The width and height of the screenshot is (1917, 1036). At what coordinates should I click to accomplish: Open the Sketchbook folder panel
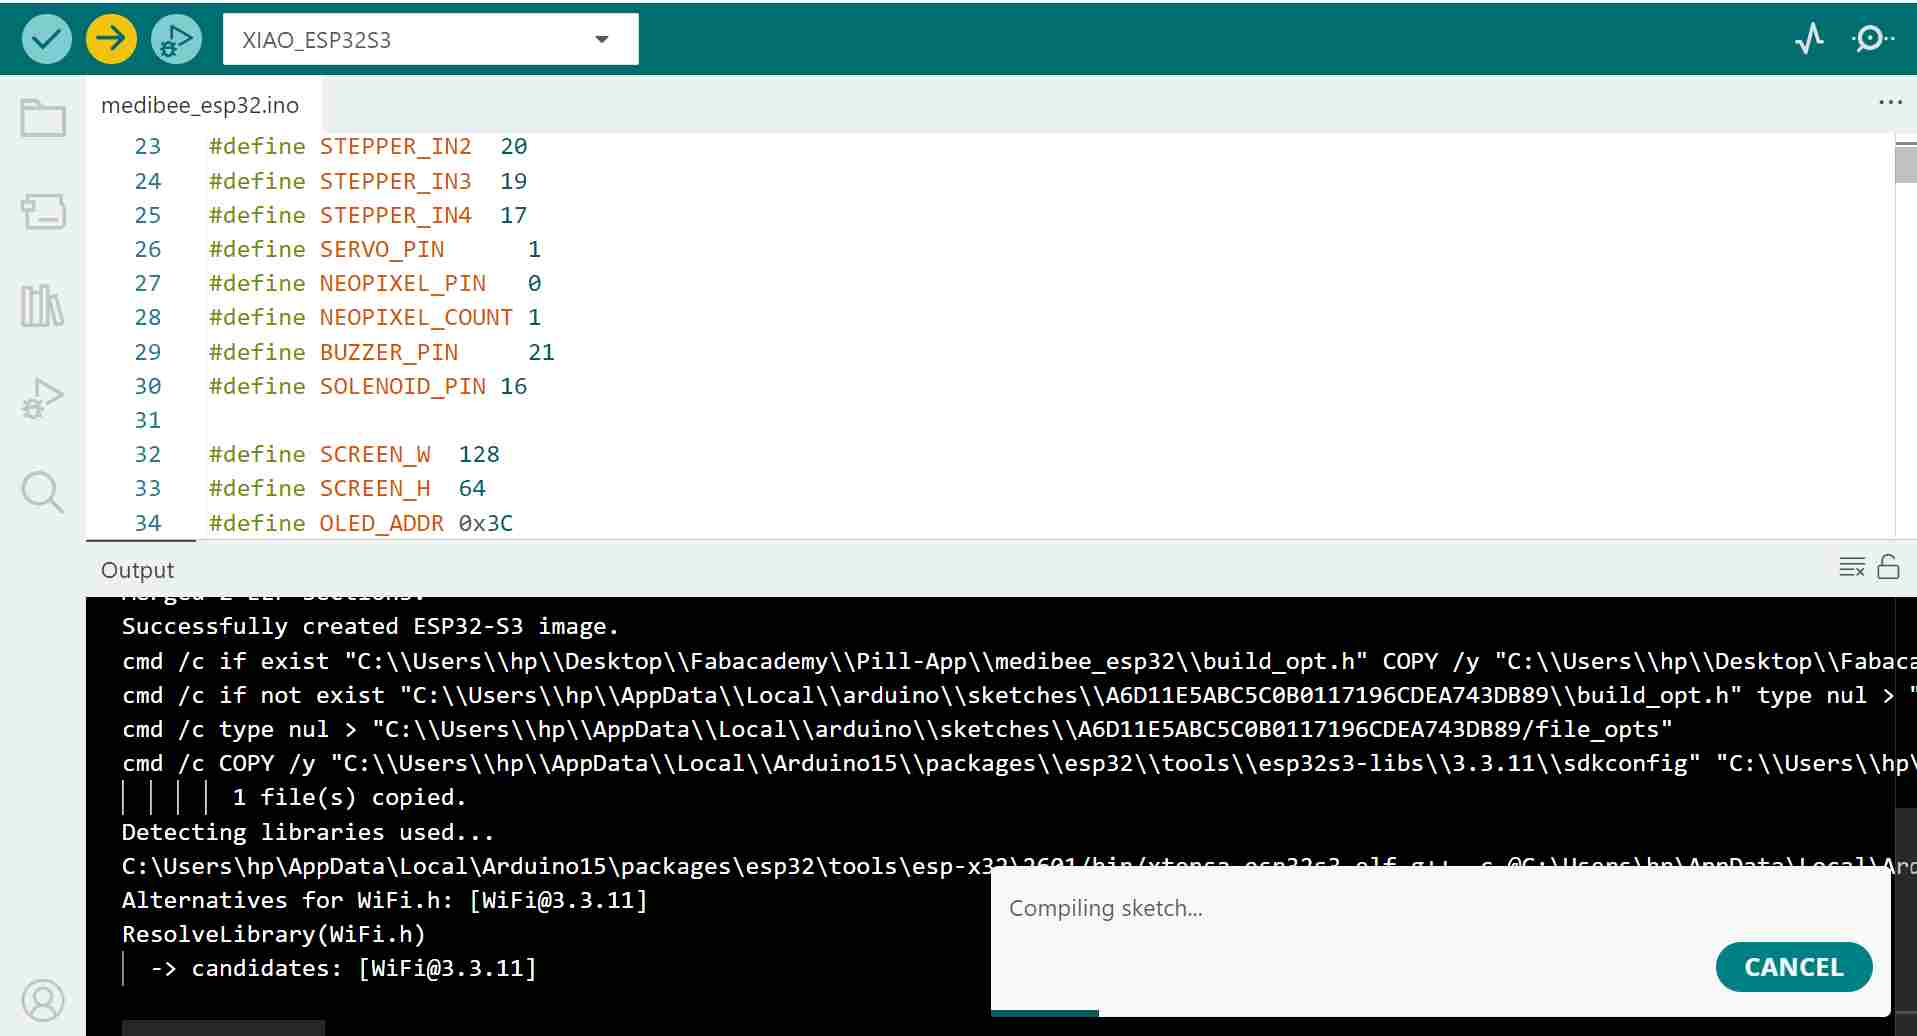(43, 118)
